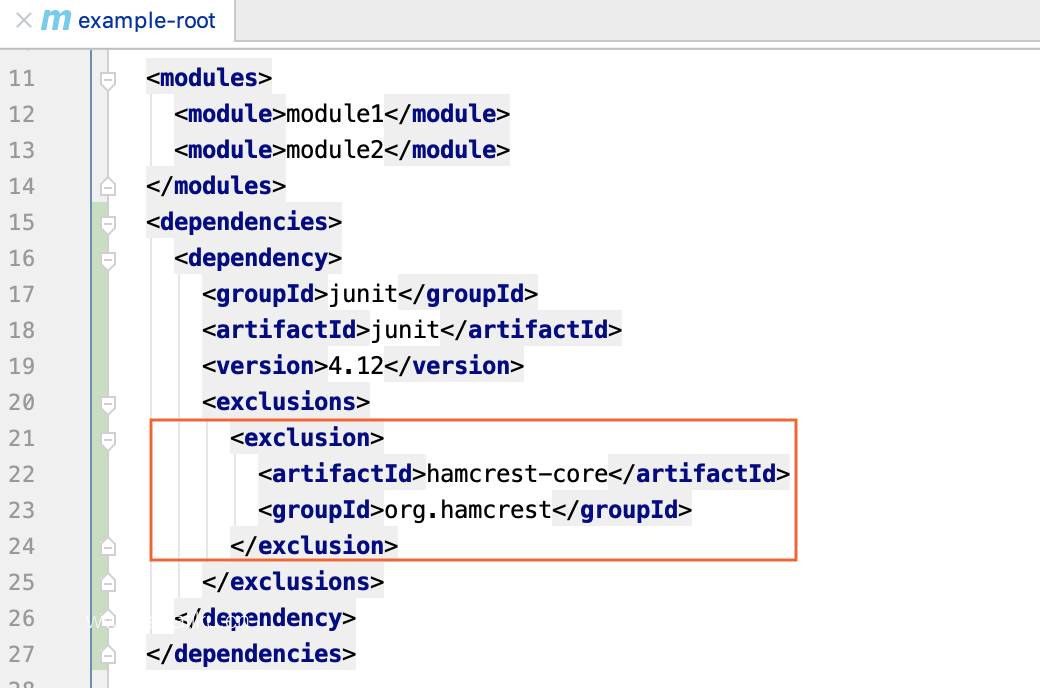The width and height of the screenshot is (1040, 688).
Task: Collapse the exclusions block at line 20
Action: pyautogui.click(x=107, y=403)
